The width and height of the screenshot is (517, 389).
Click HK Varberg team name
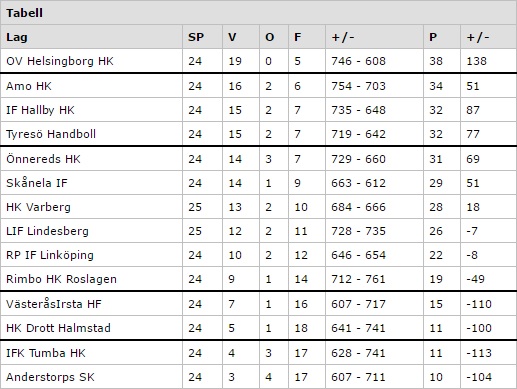click(38, 207)
